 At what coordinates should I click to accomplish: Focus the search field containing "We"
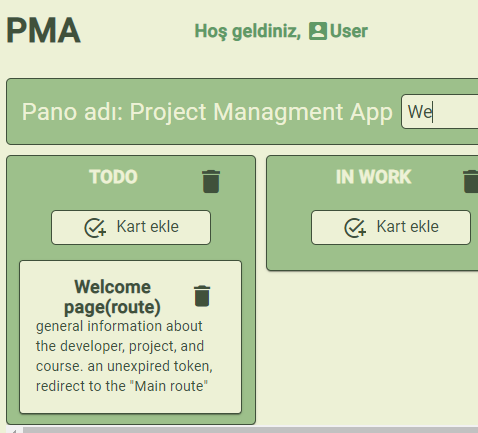(440, 112)
